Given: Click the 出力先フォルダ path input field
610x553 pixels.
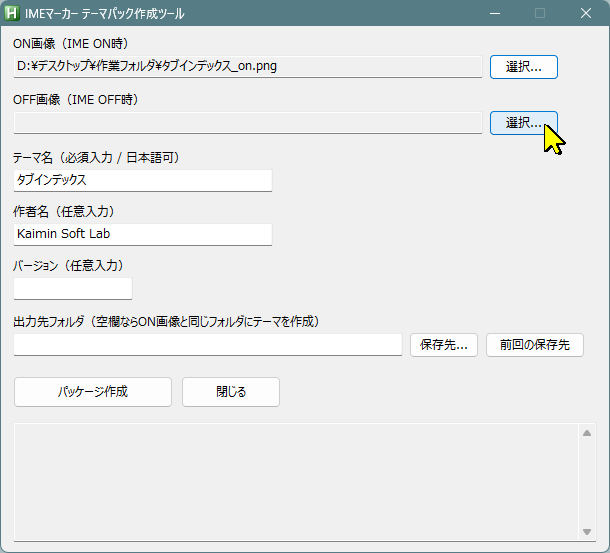Looking at the screenshot, I should click(208, 344).
